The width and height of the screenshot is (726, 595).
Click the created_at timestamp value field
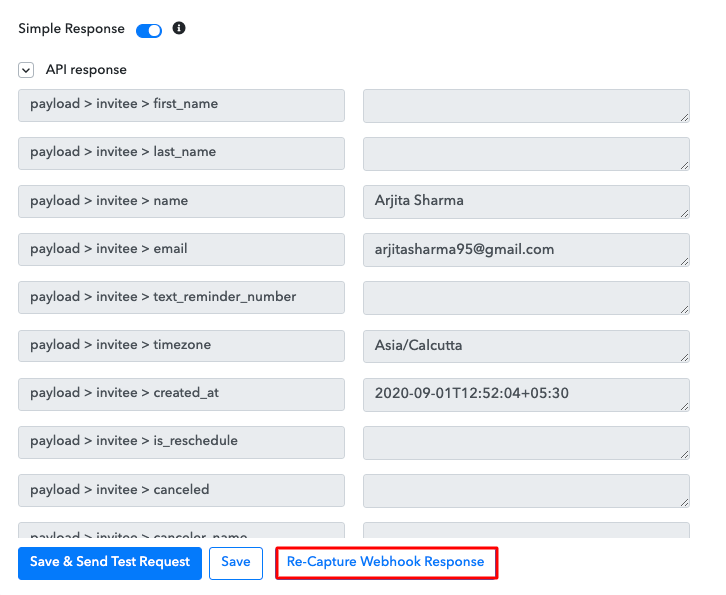pos(525,393)
